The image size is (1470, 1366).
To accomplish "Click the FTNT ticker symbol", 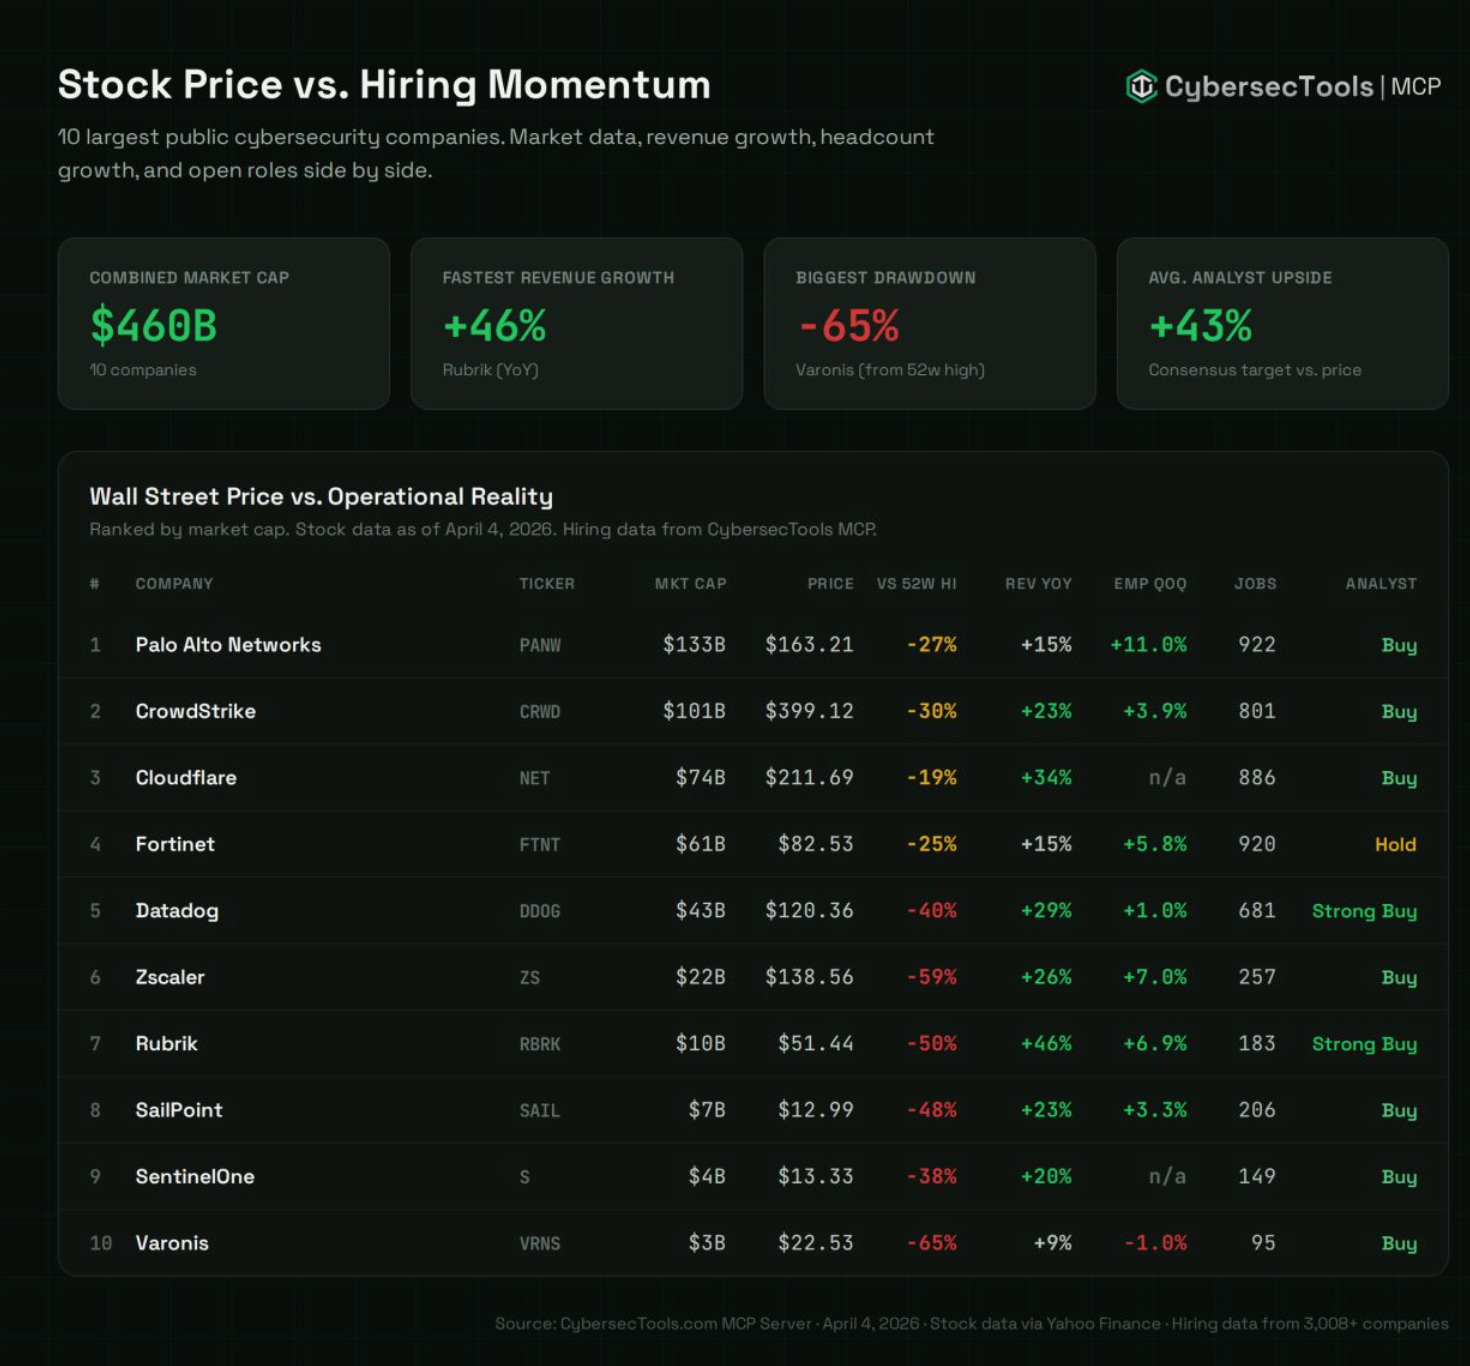I will (x=540, y=845).
